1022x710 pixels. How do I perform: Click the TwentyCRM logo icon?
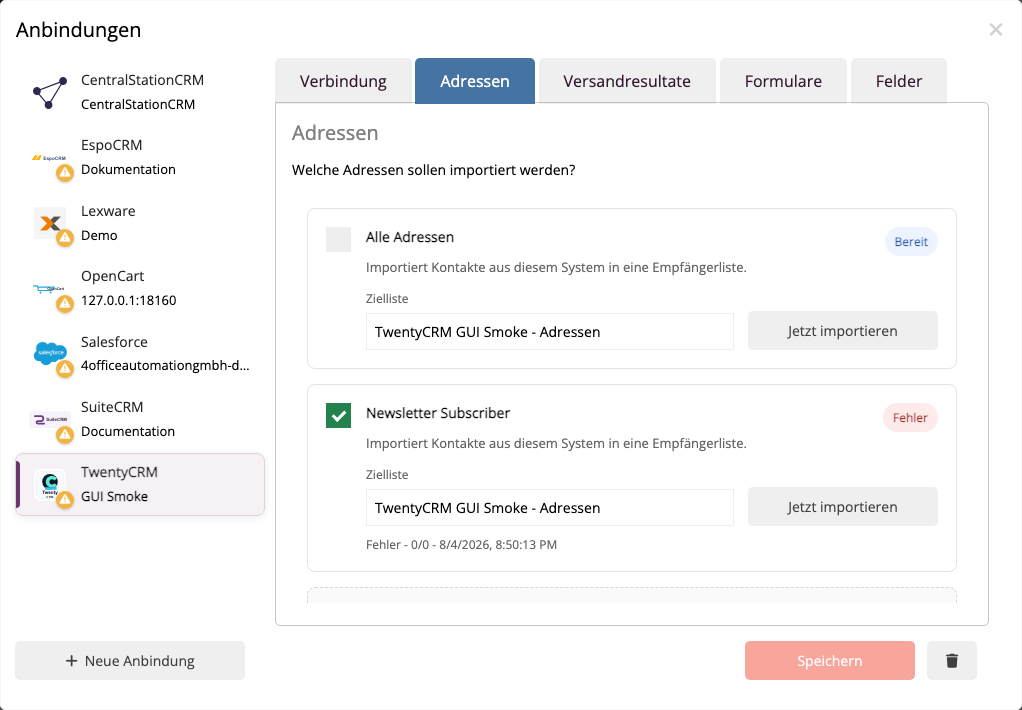tap(50, 484)
